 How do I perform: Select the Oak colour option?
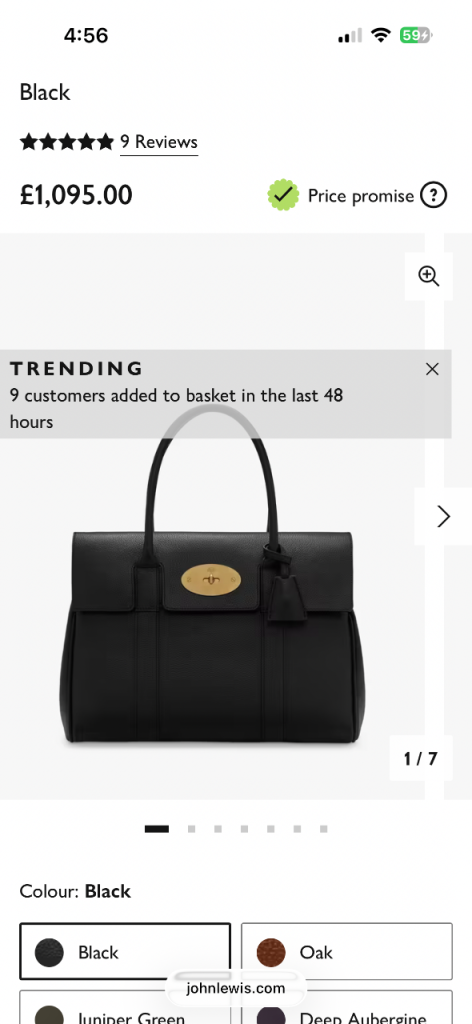[x=347, y=952]
